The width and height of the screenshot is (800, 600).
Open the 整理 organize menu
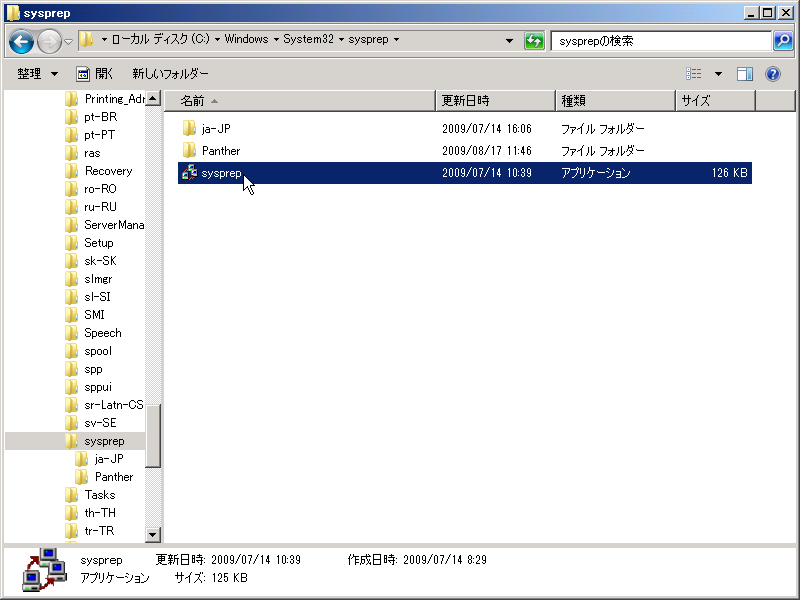37,74
